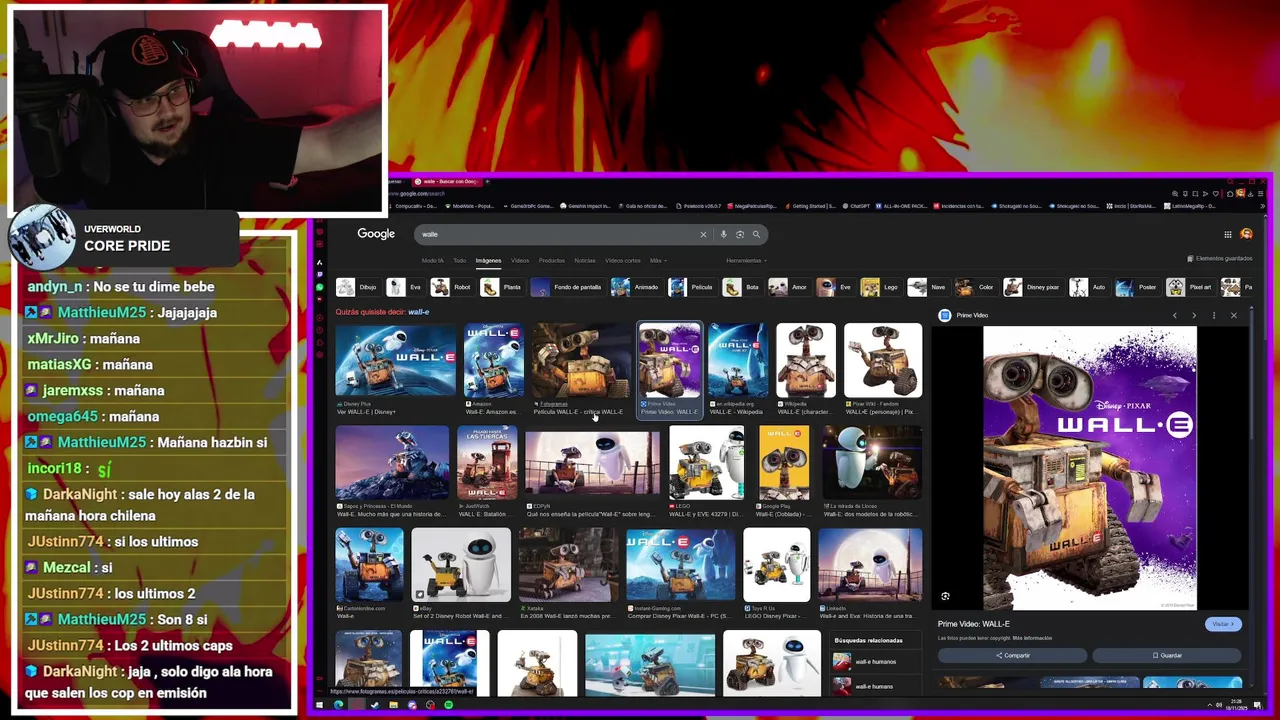
Task: Search this image with Lens icon
Action: 945,596
